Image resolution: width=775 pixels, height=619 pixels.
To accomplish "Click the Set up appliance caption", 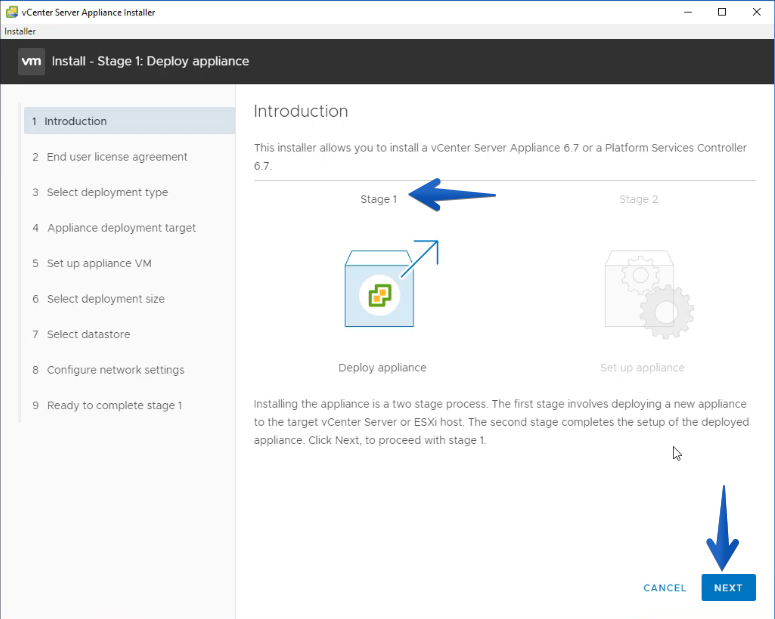I will tap(642, 367).
